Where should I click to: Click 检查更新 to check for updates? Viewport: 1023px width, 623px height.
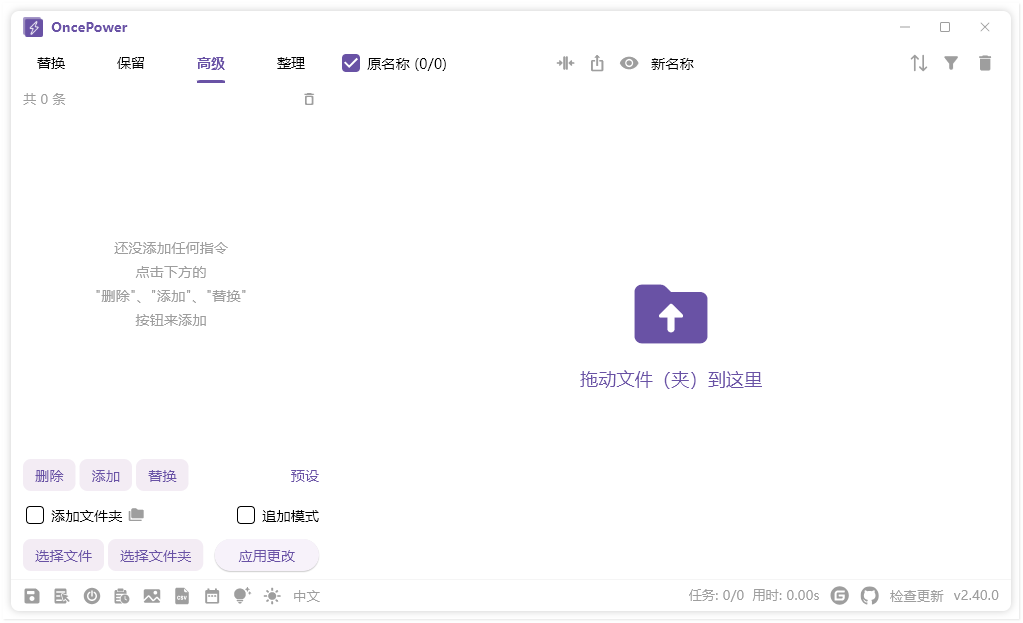pos(916,595)
